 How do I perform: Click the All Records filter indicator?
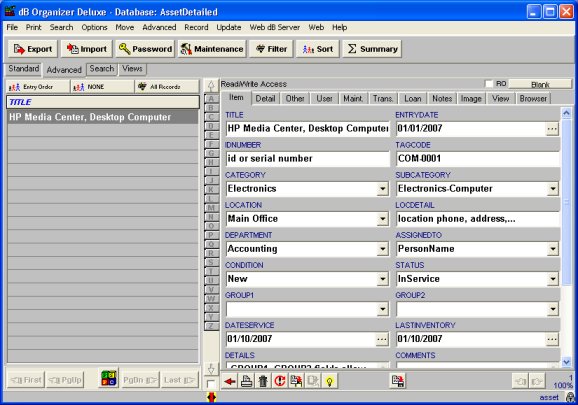[x=167, y=87]
